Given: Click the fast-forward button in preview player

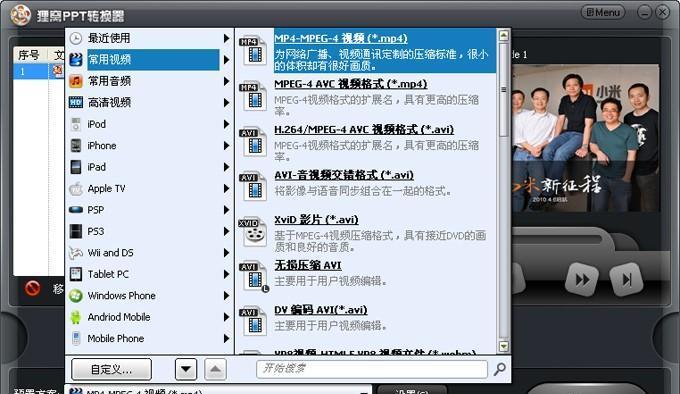Looking at the screenshot, I should [x=582, y=280].
